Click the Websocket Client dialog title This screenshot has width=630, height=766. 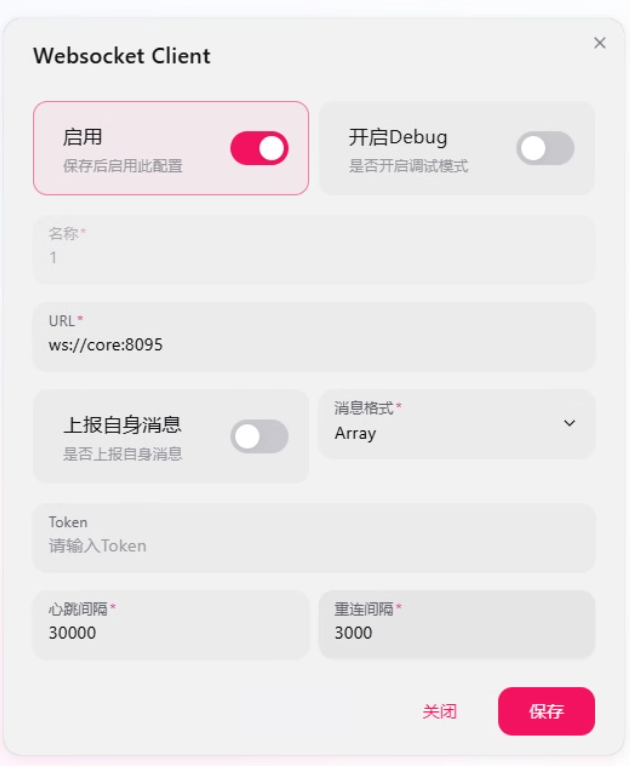tap(122, 56)
